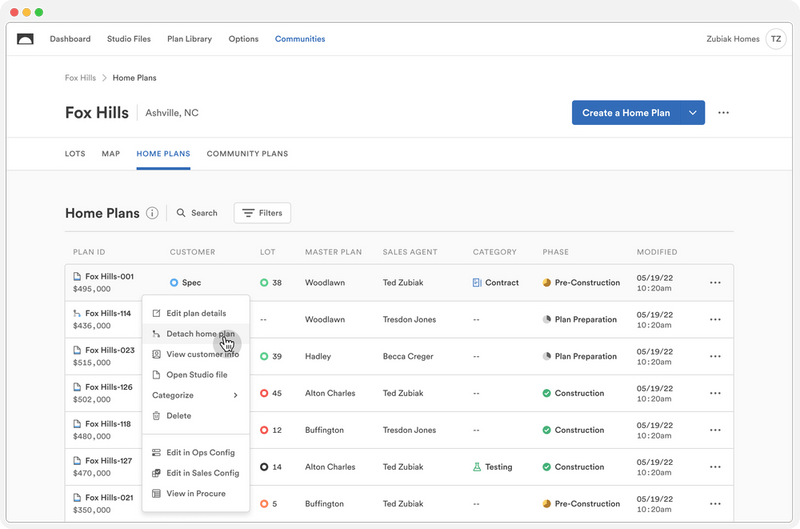The height and width of the screenshot is (529, 800).
Task: Open the three-dot menu beside Create a Home Plan
Action: 723,113
